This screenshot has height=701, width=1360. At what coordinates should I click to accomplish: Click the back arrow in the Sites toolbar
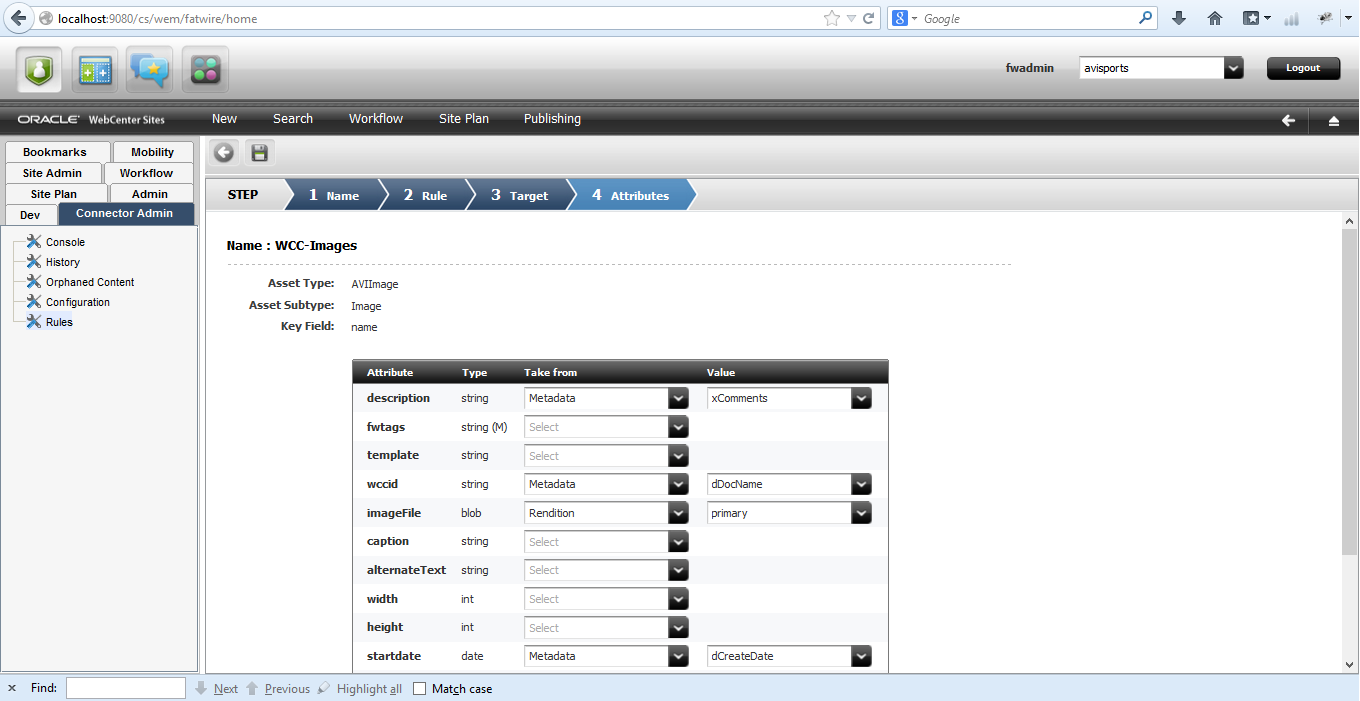coord(1289,119)
